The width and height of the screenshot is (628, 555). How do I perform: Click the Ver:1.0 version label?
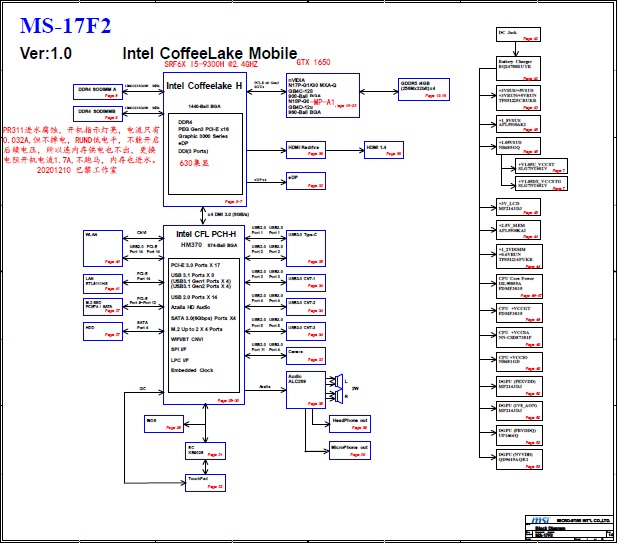coord(46,53)
